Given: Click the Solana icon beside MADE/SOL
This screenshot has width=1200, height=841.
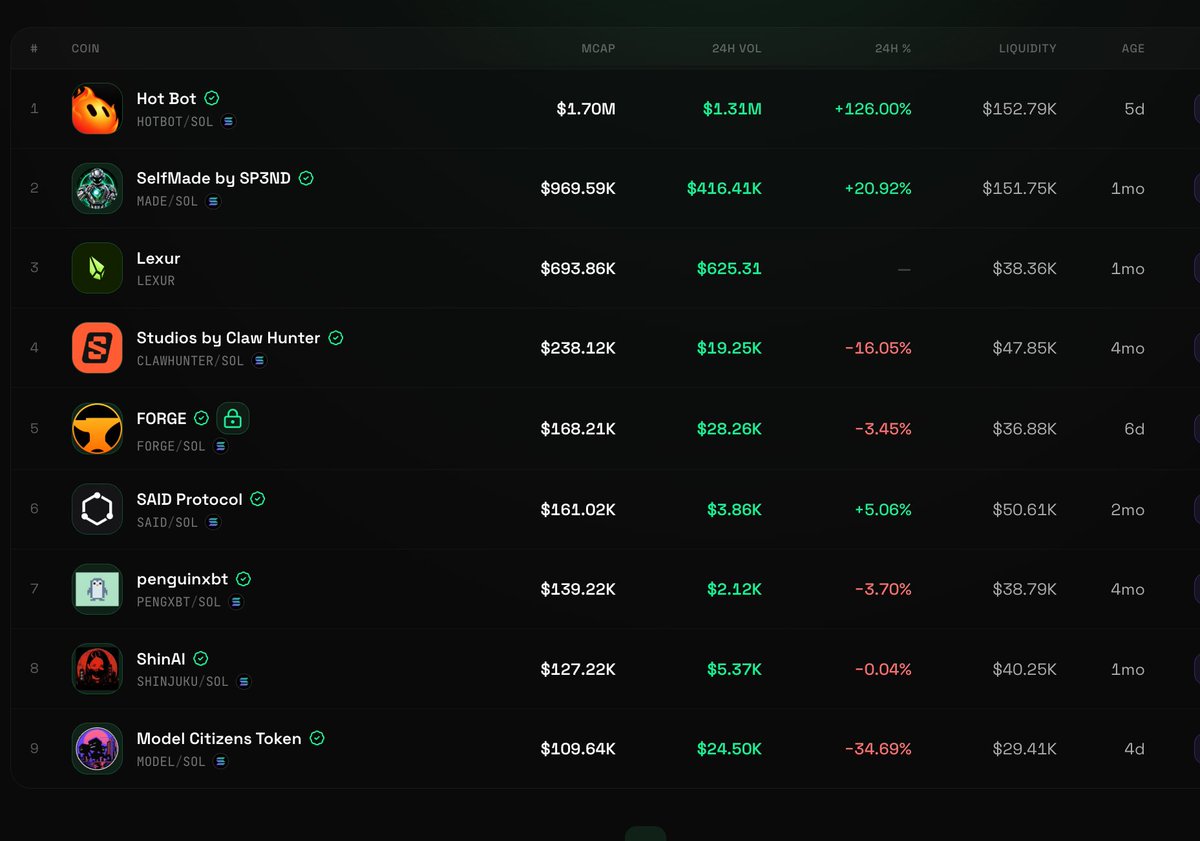Looking at the screenshot, I should tap(213, 201).
